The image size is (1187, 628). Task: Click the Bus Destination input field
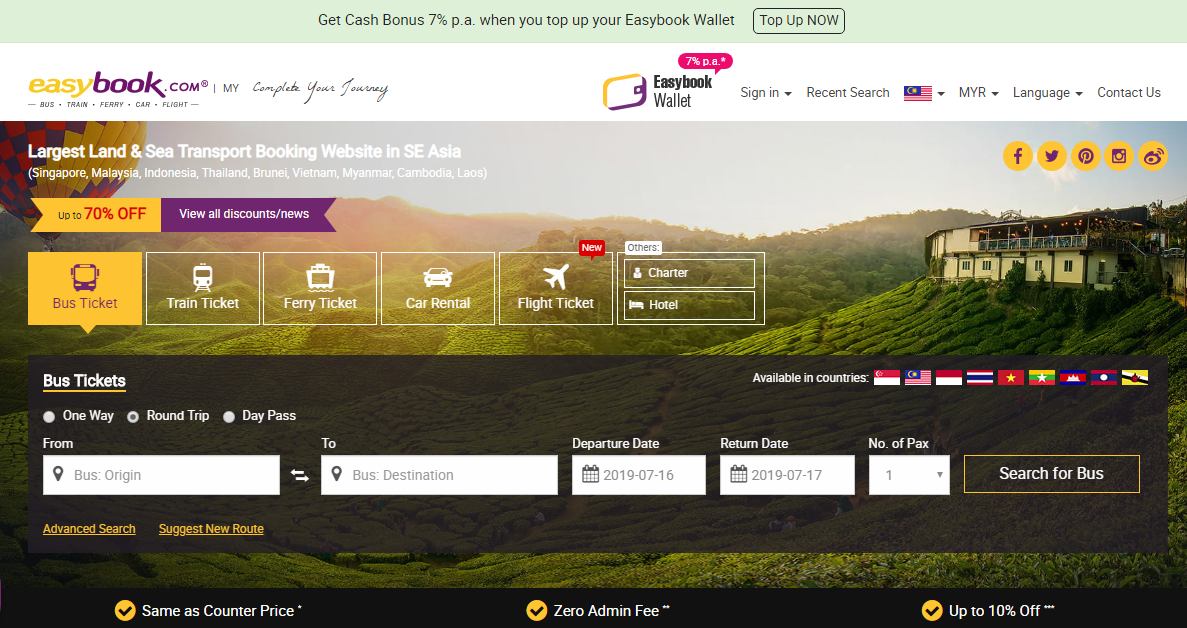tap(439, 475)
